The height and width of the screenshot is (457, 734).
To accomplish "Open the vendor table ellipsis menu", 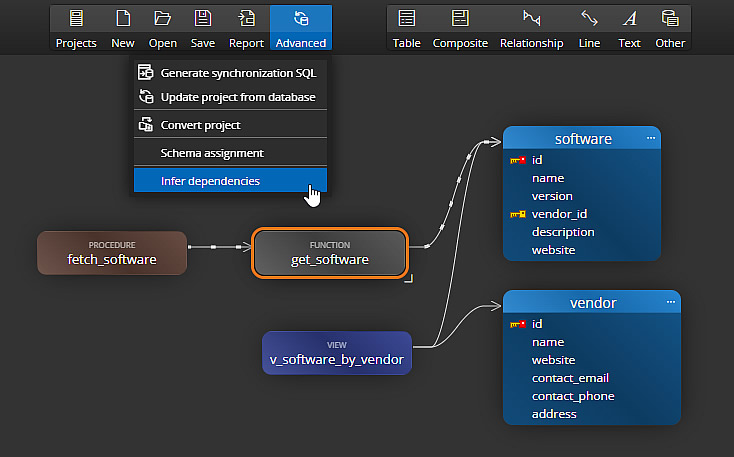I will (670, 302).
